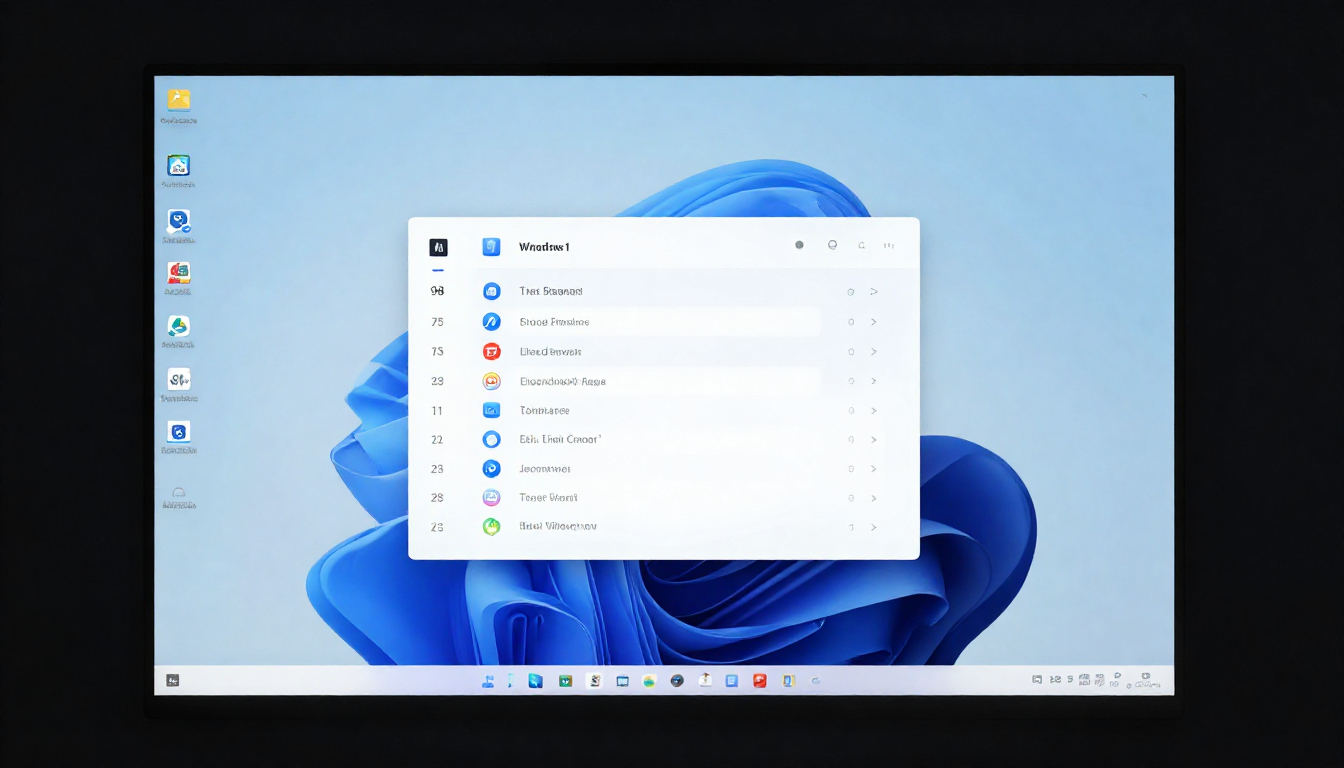Viewport: 1344px width, 768px height.
Task: Expand the chevron in the row numbered 11
Action: click(x=874, y=410)
